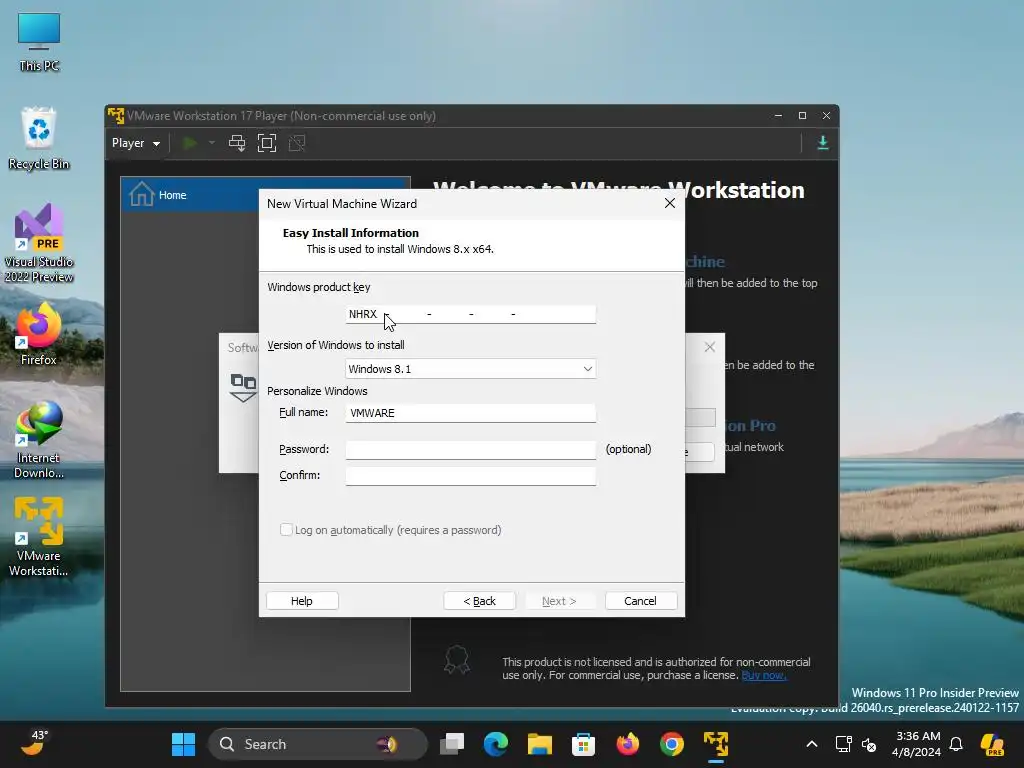Open the Recycle Bin desktop icon
The height and width of the screenshot is (768, 1024).
[x=39, y=138]
